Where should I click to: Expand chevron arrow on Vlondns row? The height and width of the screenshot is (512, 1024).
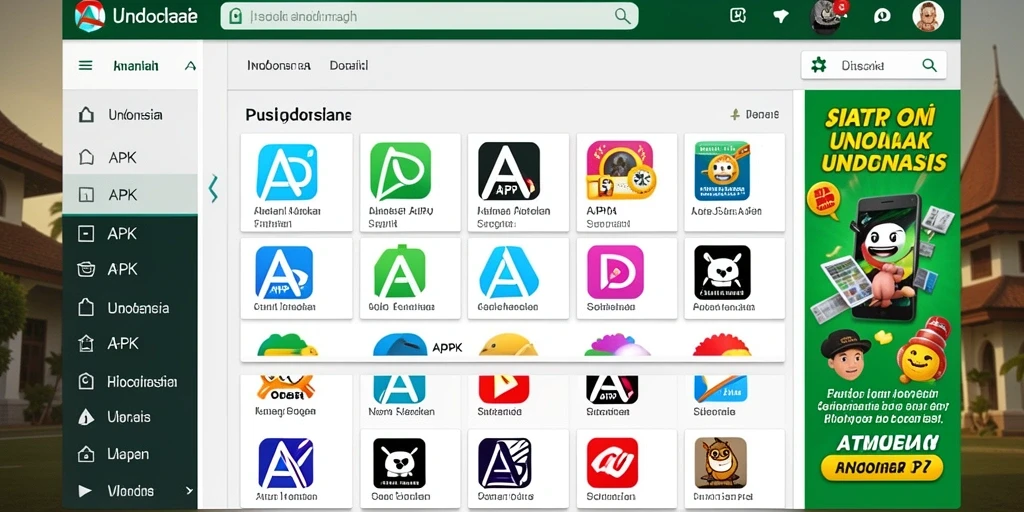[x=189, y=490]
